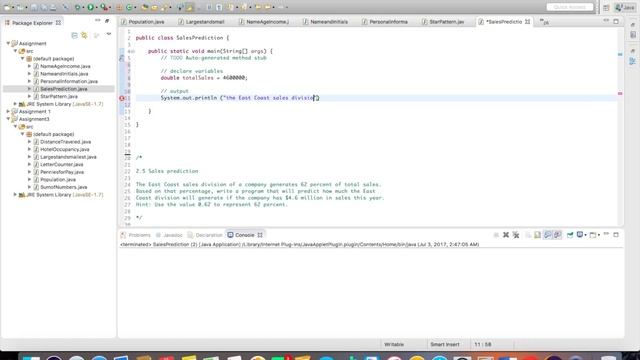The width and height of the screenshot is (640, 360).
Task: Expand the Assignment 1 project
Action: (8, 111)
